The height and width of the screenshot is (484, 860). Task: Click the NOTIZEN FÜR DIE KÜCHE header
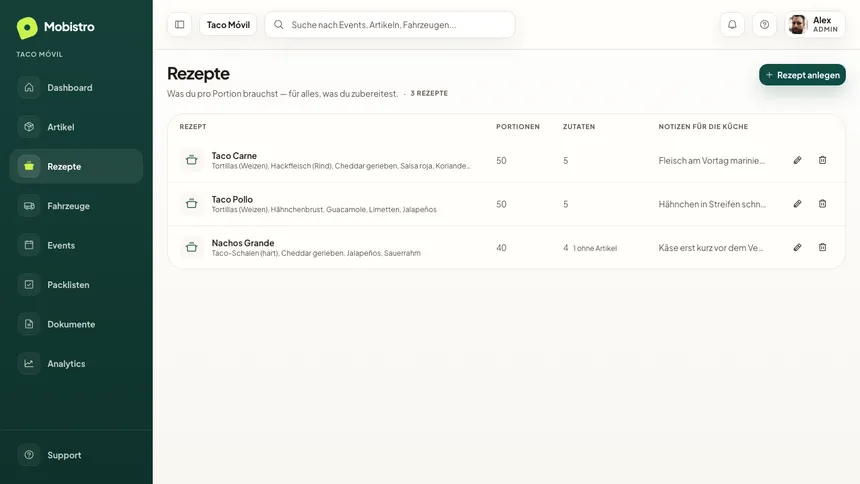click(x=703, y=127)
